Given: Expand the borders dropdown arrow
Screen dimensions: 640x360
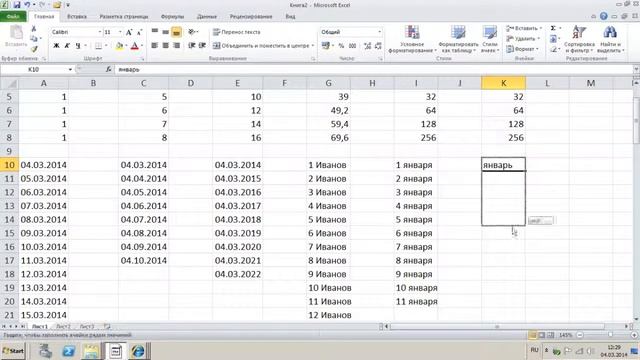Looking at the screenshot, I should pyautogui.click(x=106, y=46).
